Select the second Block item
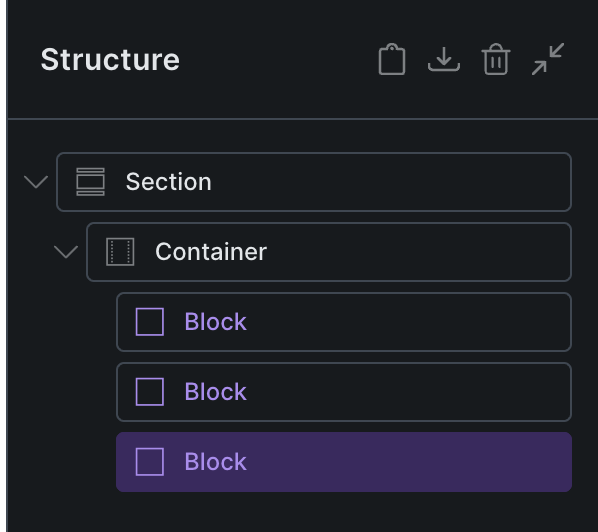Image resolution: width=598 pixels, height=532 pixels. tap(344, 392)
